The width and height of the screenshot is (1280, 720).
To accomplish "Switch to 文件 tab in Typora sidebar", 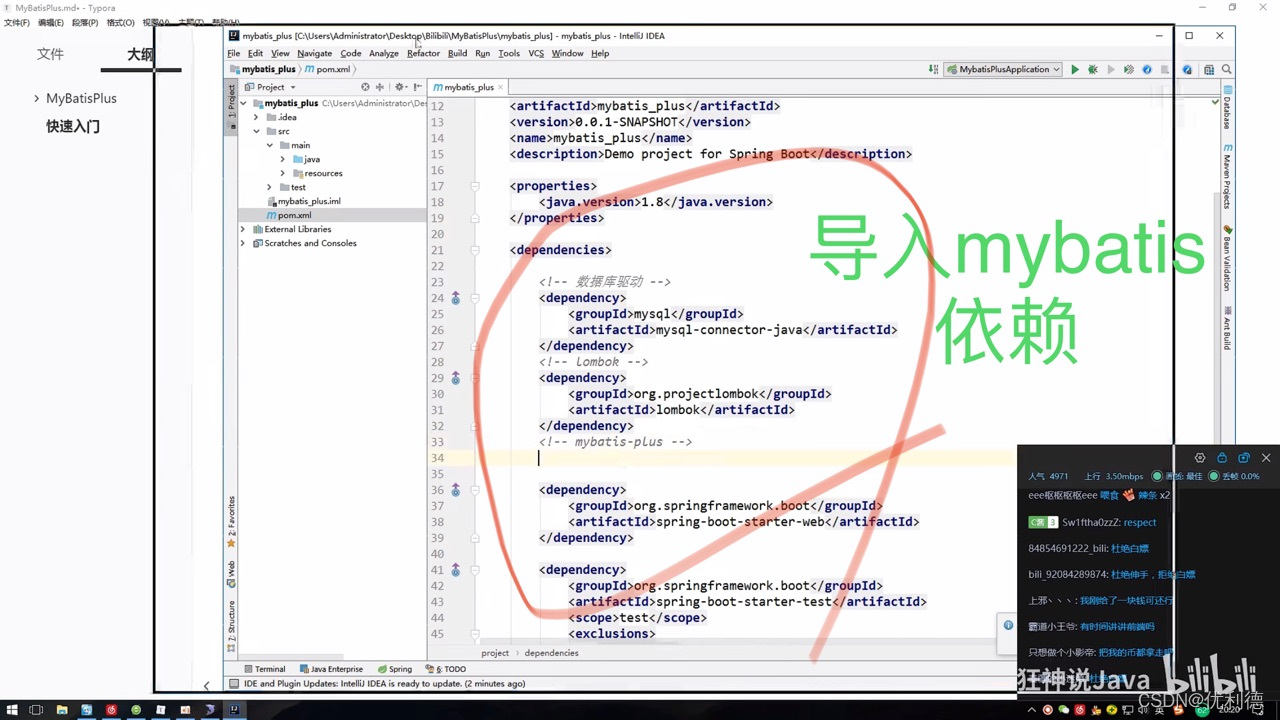I will pos(50,54).
